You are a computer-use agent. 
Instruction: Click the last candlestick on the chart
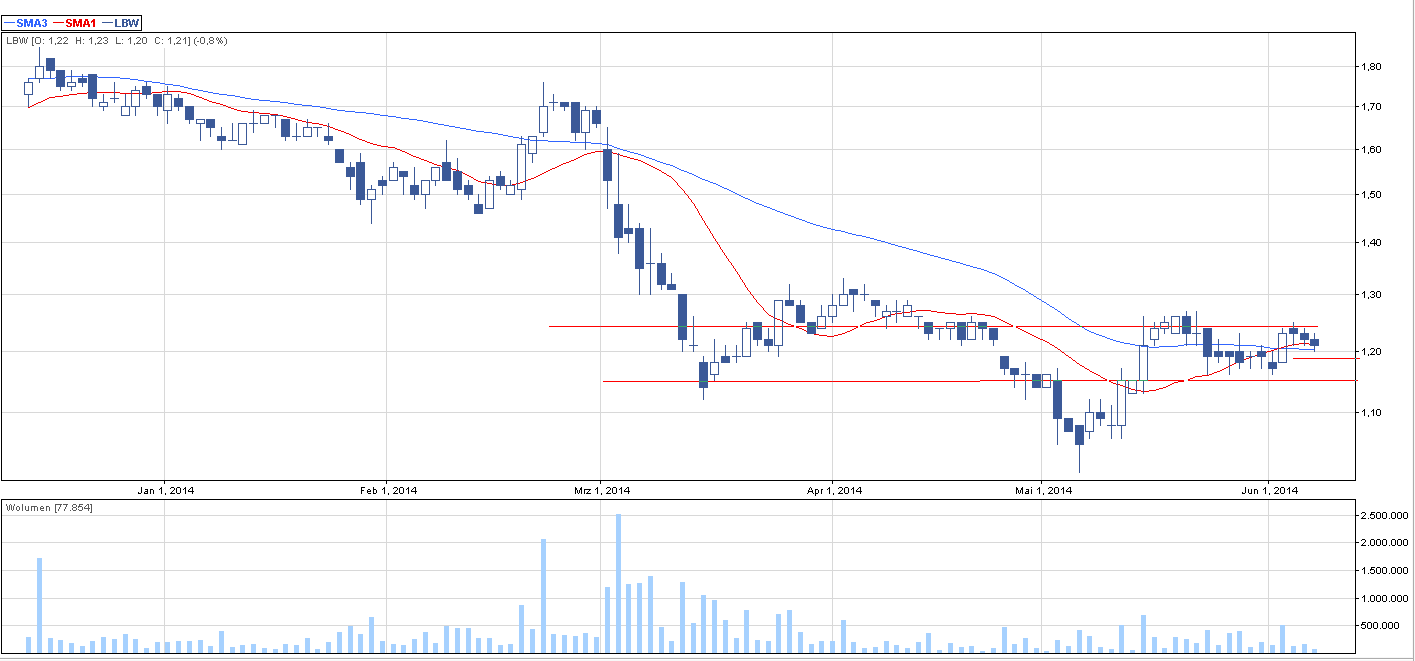click(x=1314, y=343)
